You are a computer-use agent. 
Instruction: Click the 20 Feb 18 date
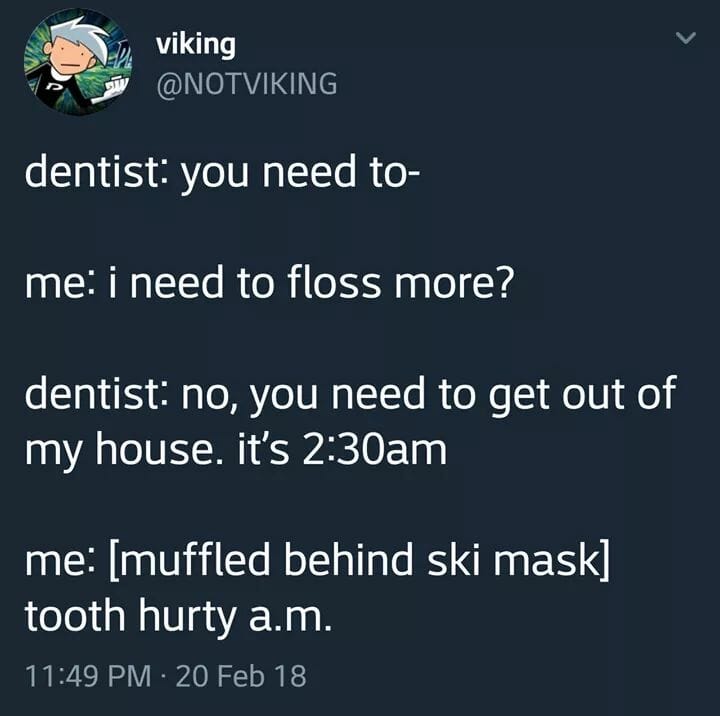(x=241, y=676)
